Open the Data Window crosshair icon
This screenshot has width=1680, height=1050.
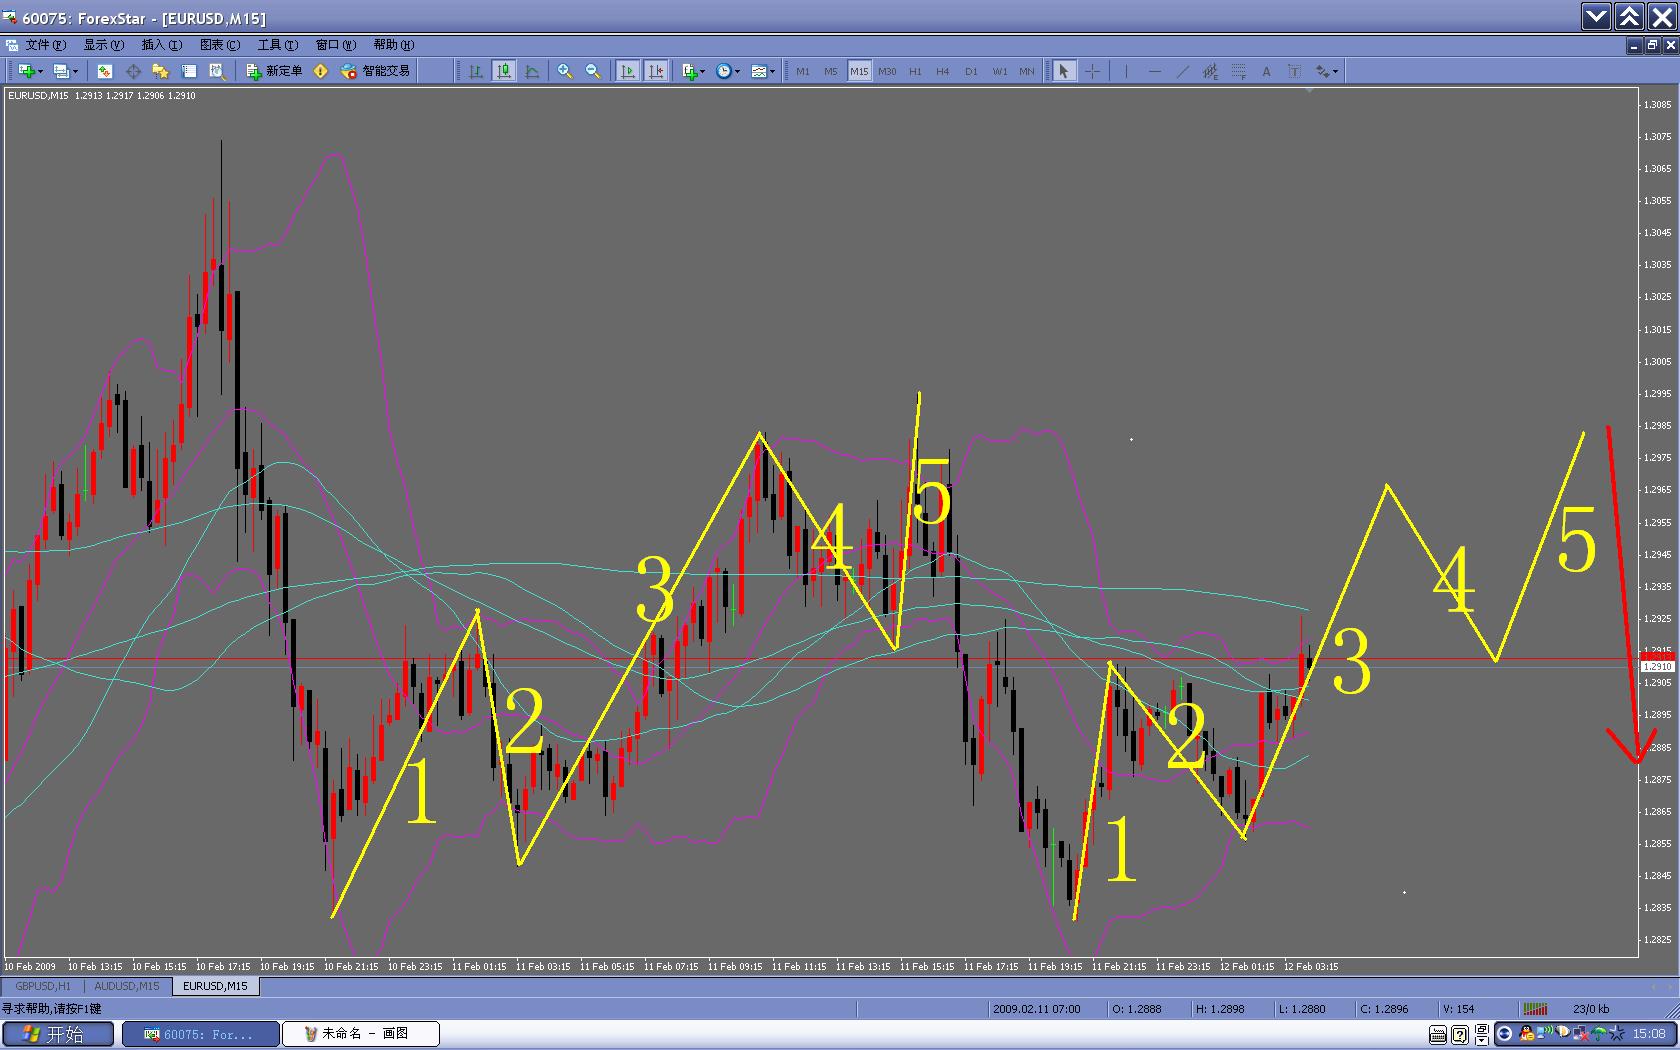133,71
